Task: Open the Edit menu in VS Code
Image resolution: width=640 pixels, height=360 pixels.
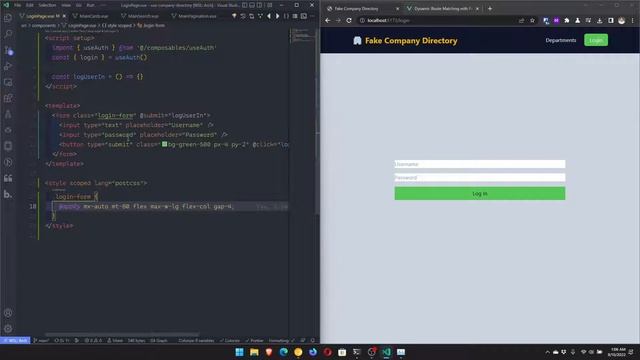Action: pyautogui.click(x=29, y=5)
